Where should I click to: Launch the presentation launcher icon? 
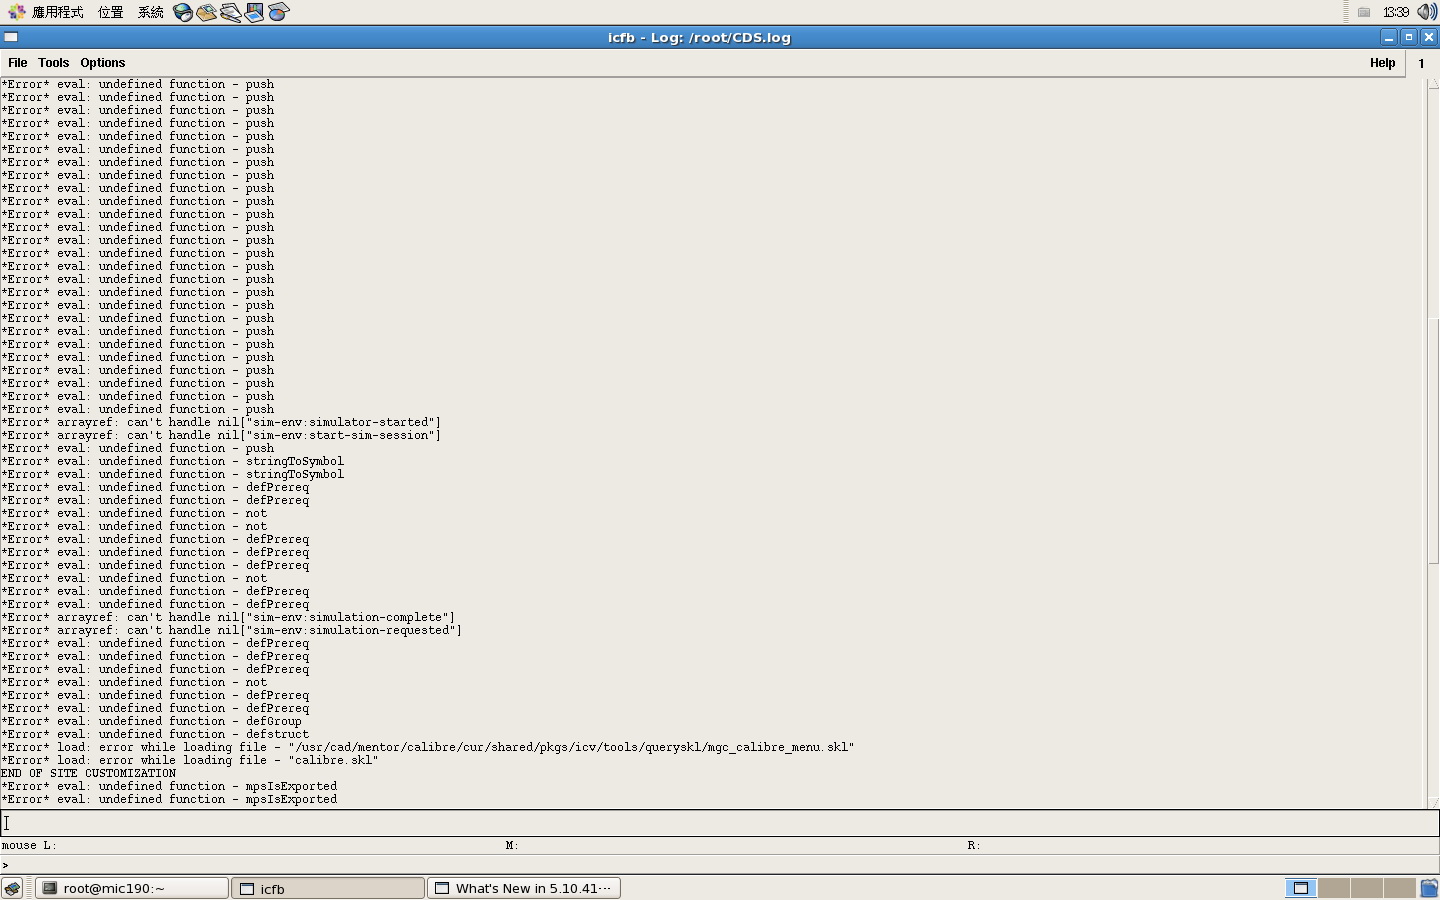tap(255, 12)
